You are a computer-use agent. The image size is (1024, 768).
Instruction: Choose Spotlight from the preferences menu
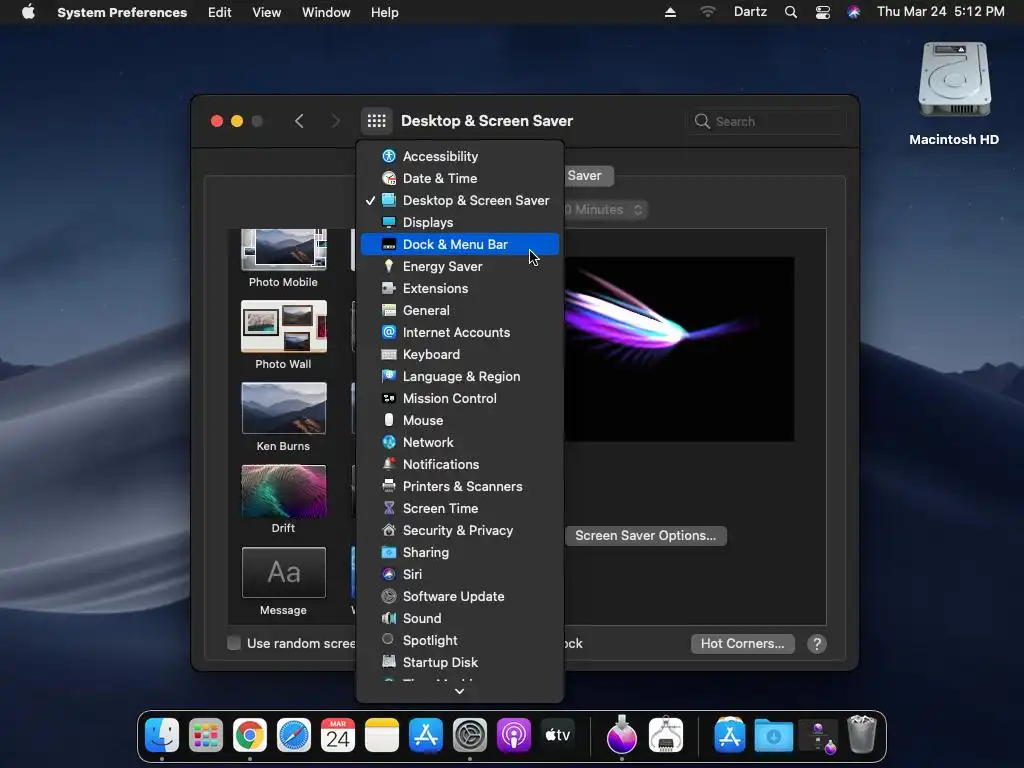click(460, 640)
